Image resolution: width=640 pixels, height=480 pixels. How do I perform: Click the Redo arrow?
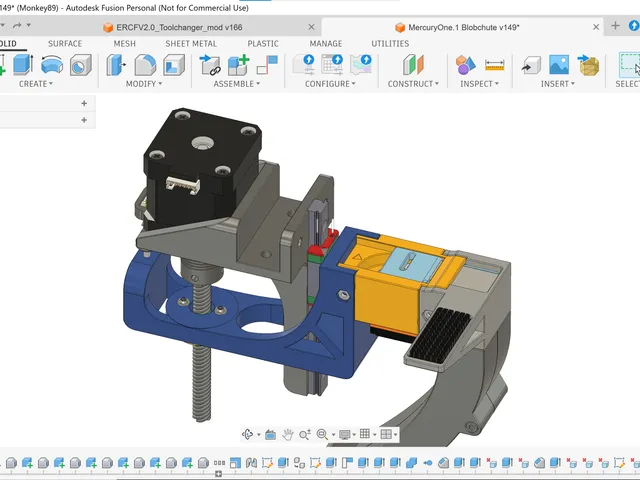[17, 25]
